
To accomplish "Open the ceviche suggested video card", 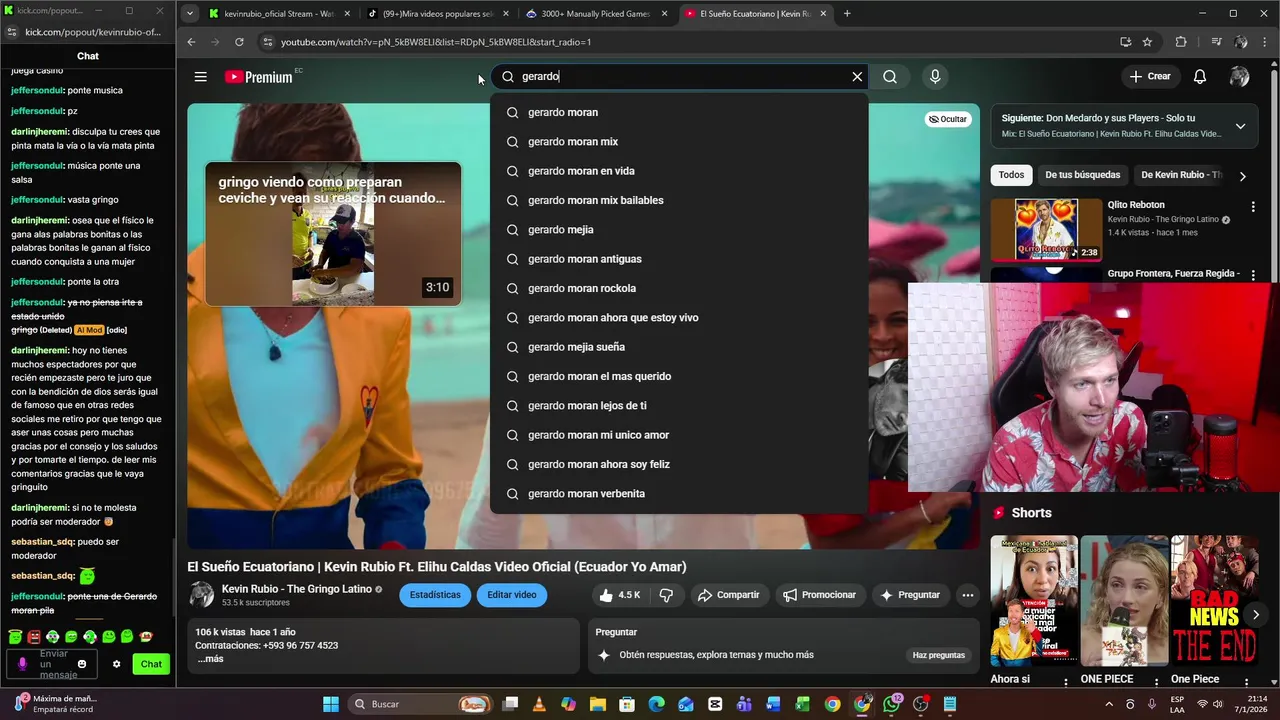I will click(x=333, y=233).
